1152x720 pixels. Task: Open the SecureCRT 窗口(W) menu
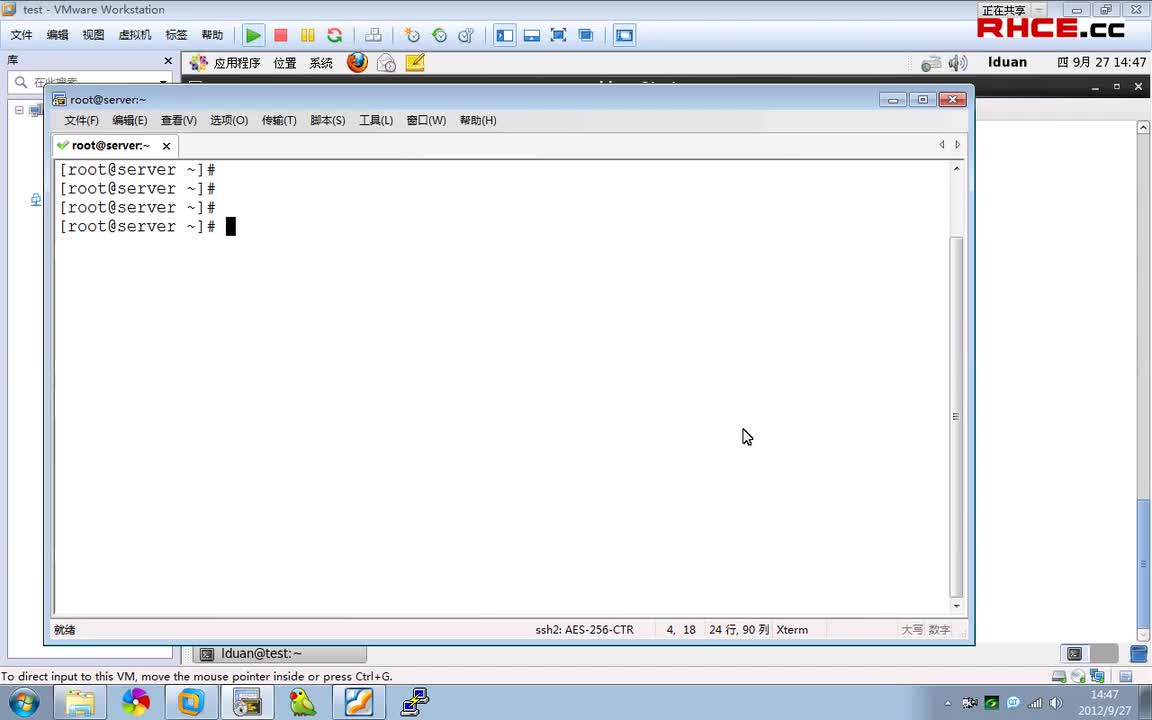click(x=426, y=120)
